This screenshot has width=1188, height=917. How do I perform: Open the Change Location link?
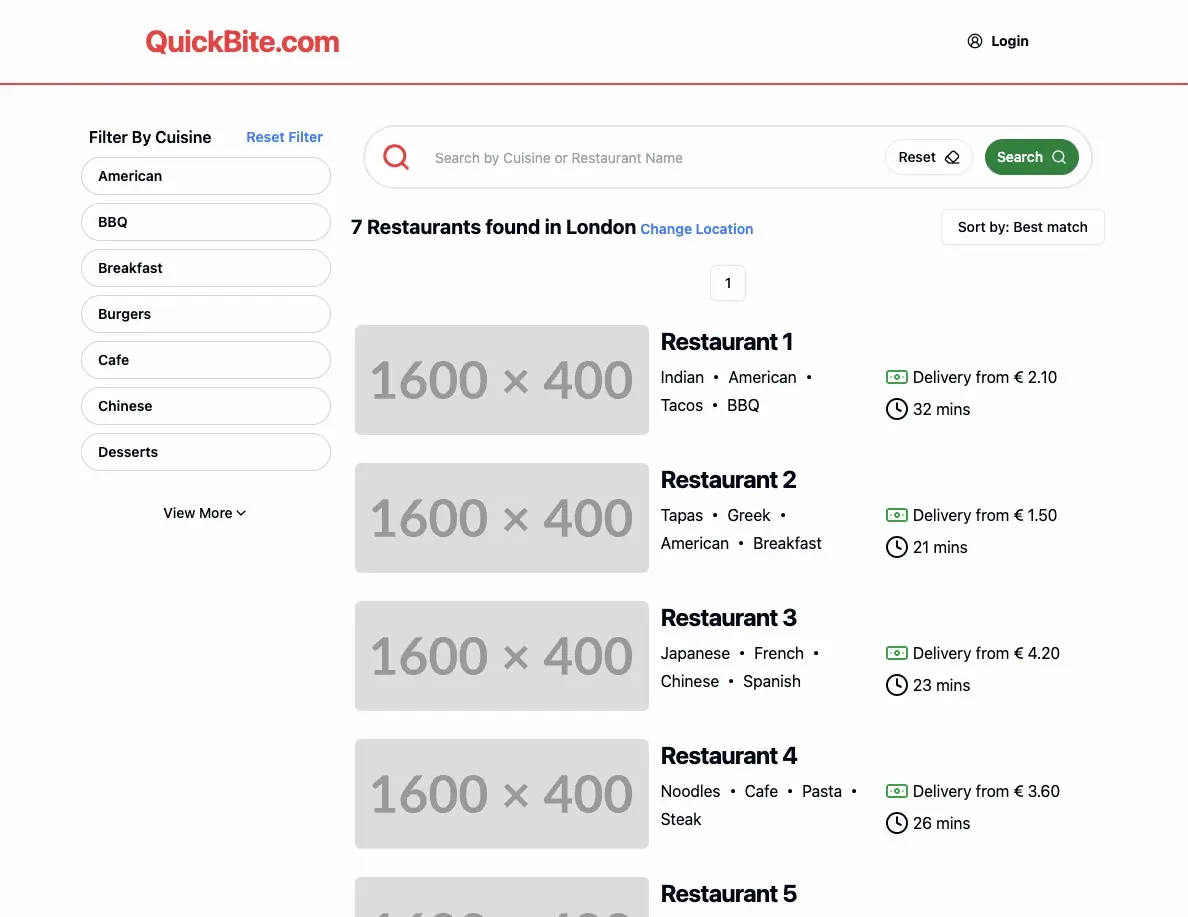696,229
